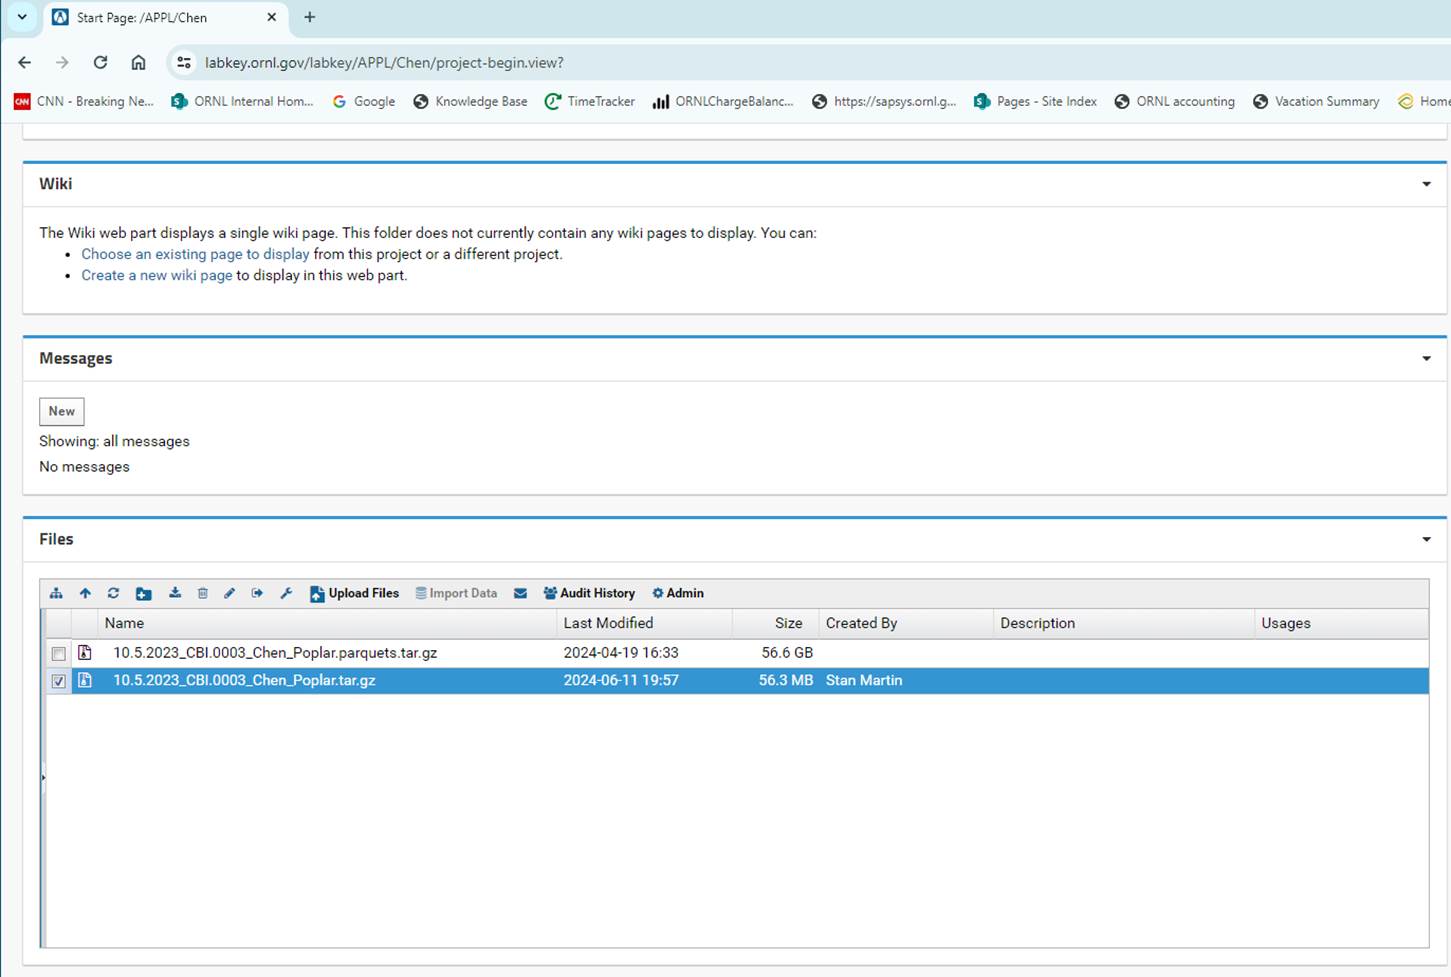Refresh the Files list
The height and width of the screenshot is (977, 1451).
[x=113, y=593]
